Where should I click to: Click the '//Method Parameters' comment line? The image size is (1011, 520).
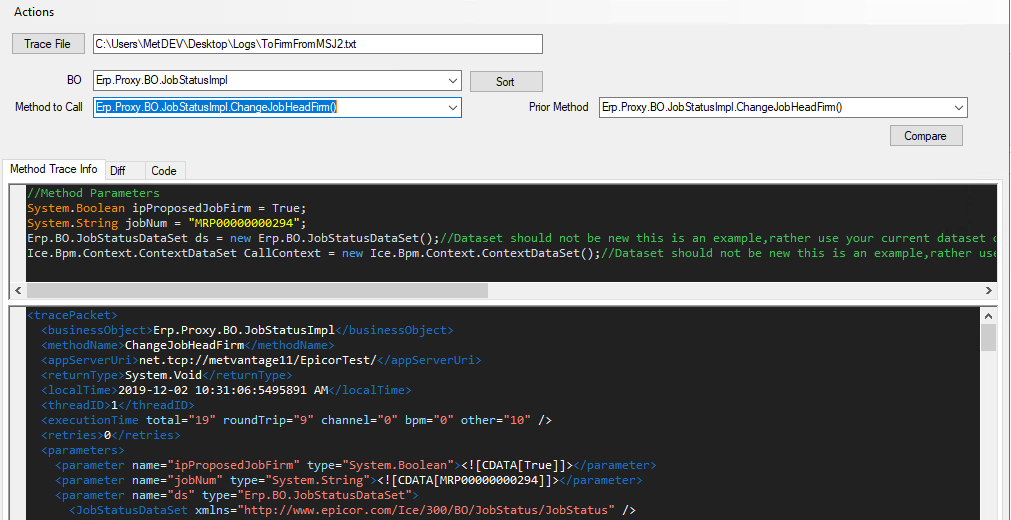[93, 193]
